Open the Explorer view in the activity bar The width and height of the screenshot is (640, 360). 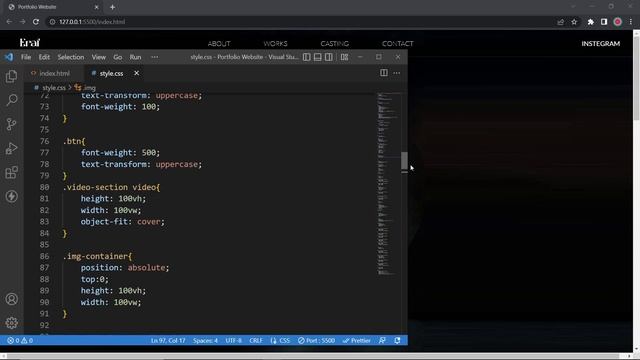[11, 76]
